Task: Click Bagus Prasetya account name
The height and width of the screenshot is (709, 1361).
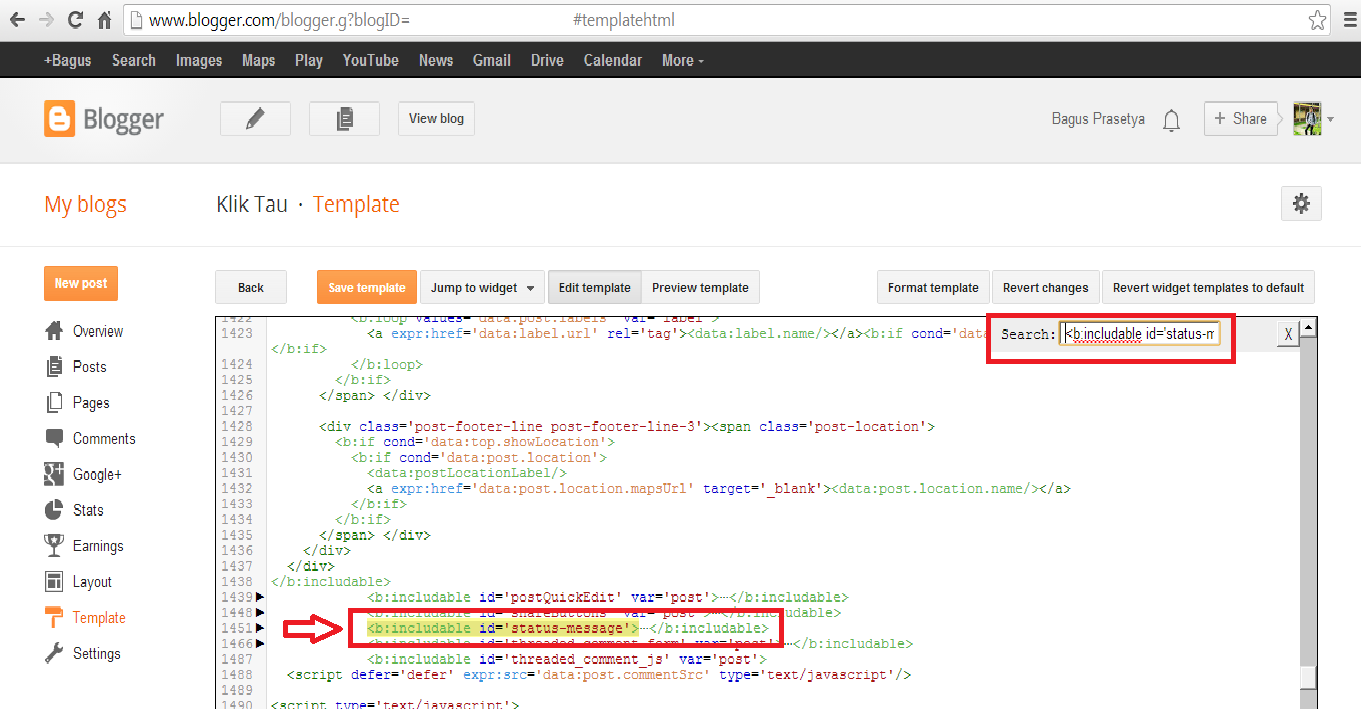Action: tap(1097, 119)
